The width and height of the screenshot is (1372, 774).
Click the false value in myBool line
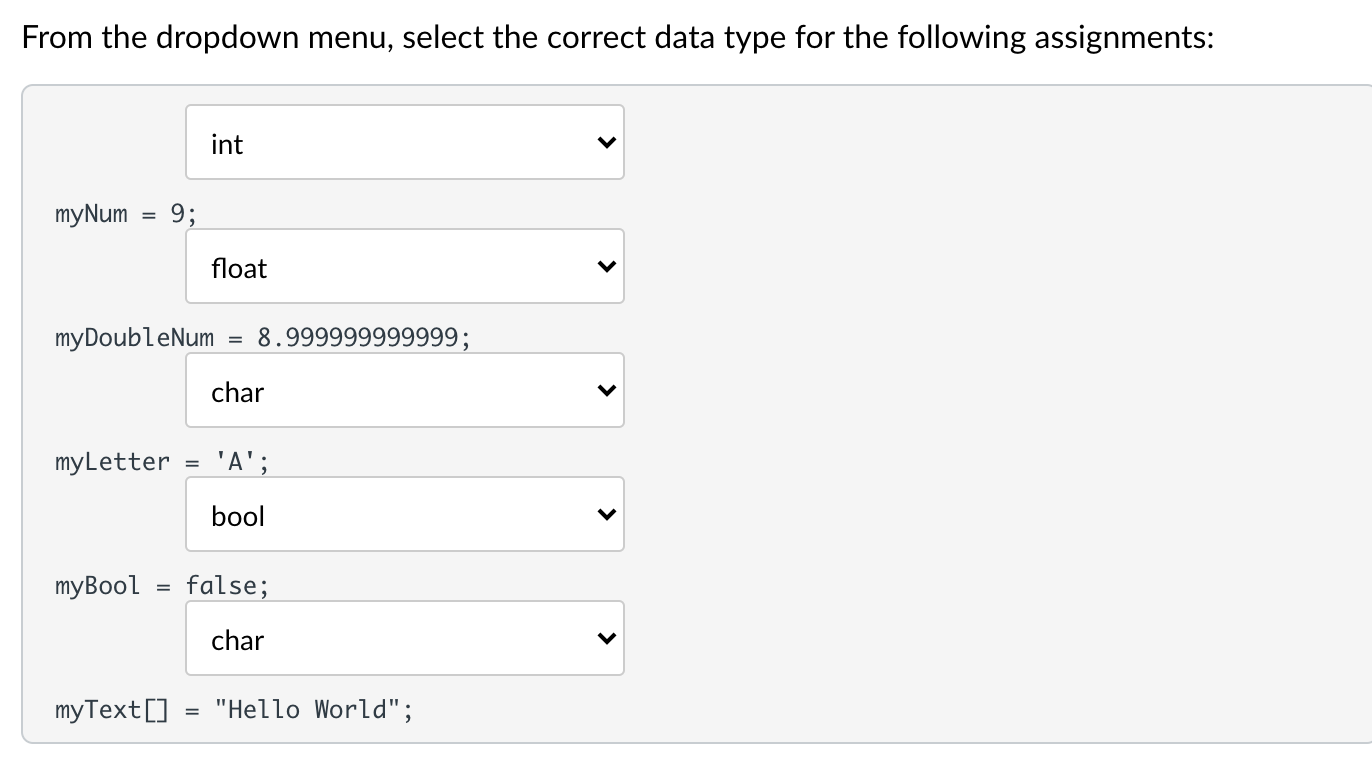(x=222, y=586)
